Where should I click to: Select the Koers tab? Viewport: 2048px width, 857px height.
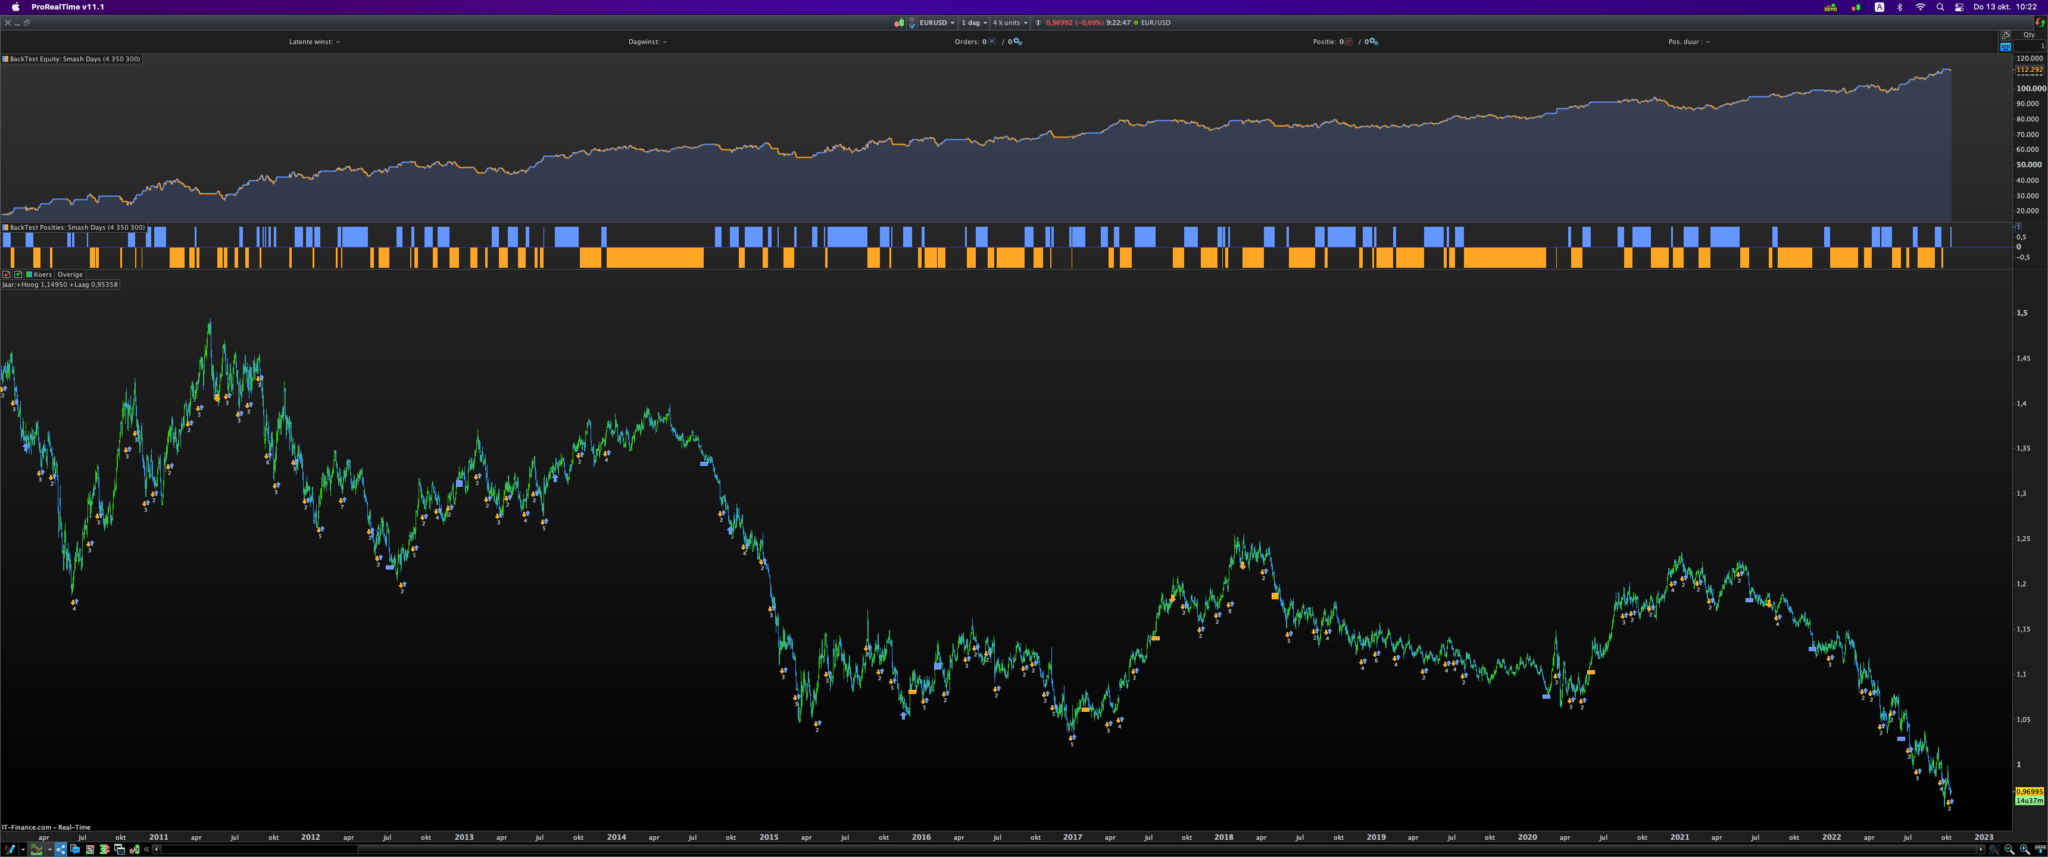[42, 274]
